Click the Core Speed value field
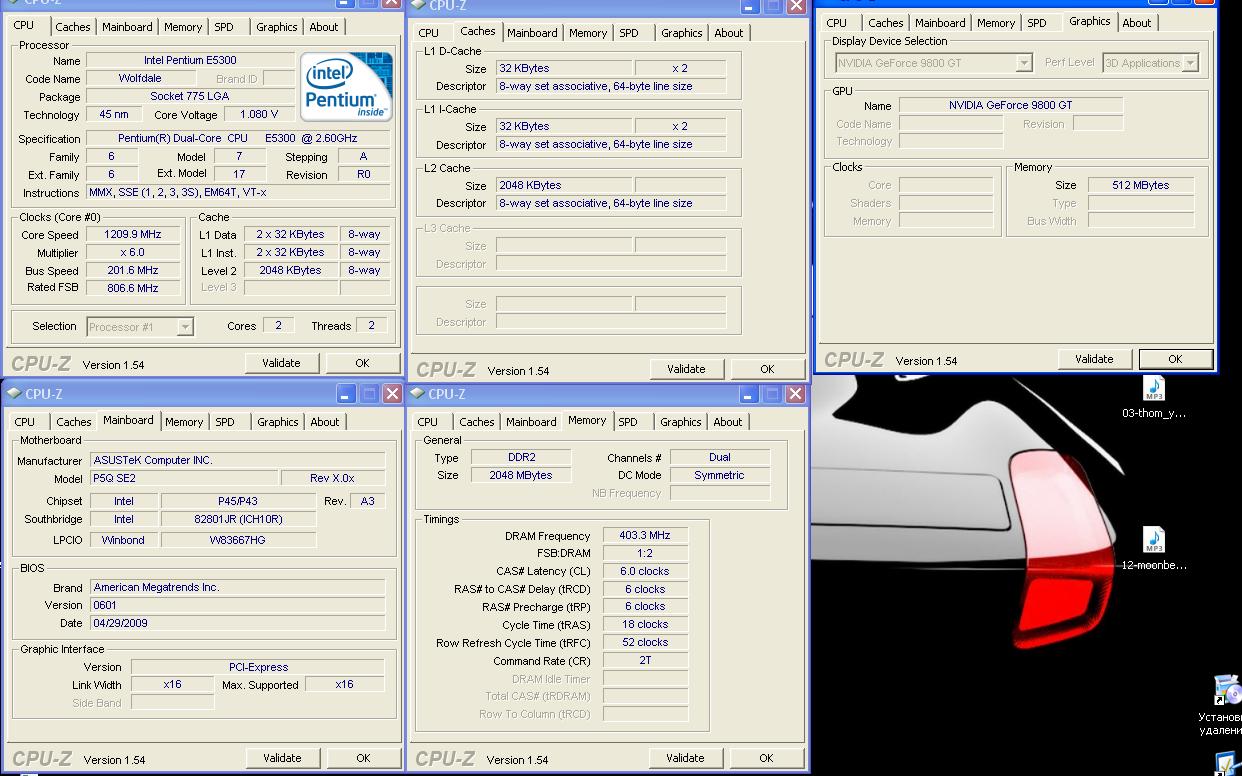The image size is (1242, 776). 133,234
